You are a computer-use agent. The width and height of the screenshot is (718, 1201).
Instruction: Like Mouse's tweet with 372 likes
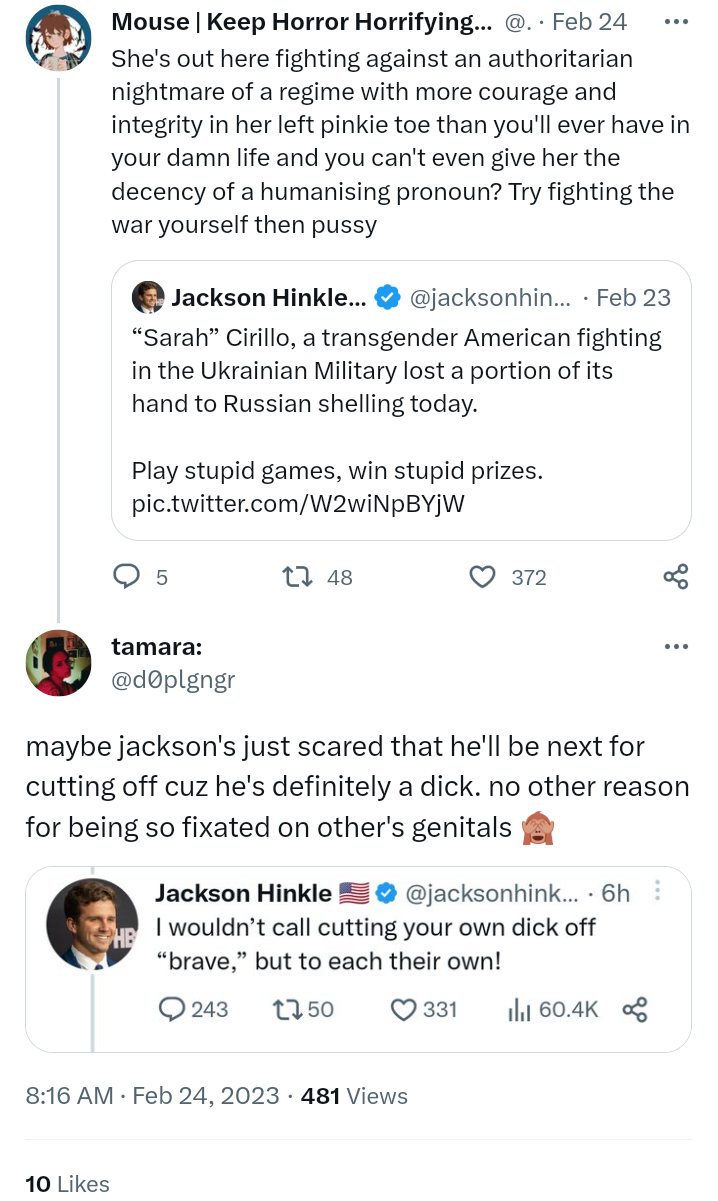tap(483, 577)
